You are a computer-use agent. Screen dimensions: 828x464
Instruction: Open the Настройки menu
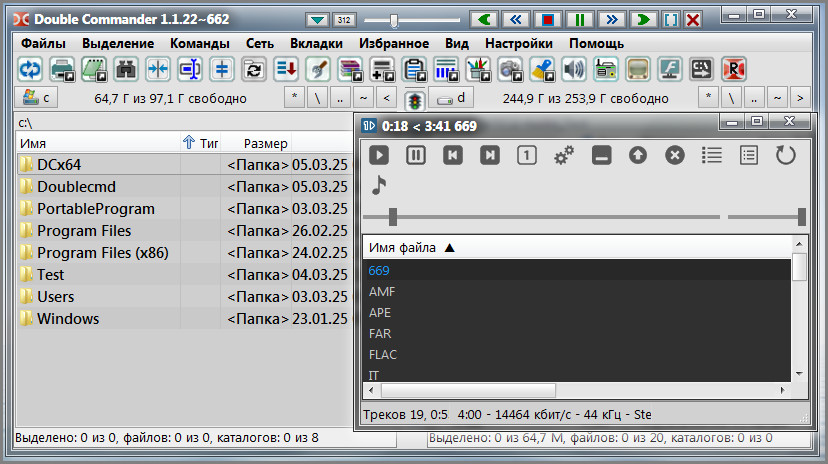pyautogui.click(x=519, y=43)
